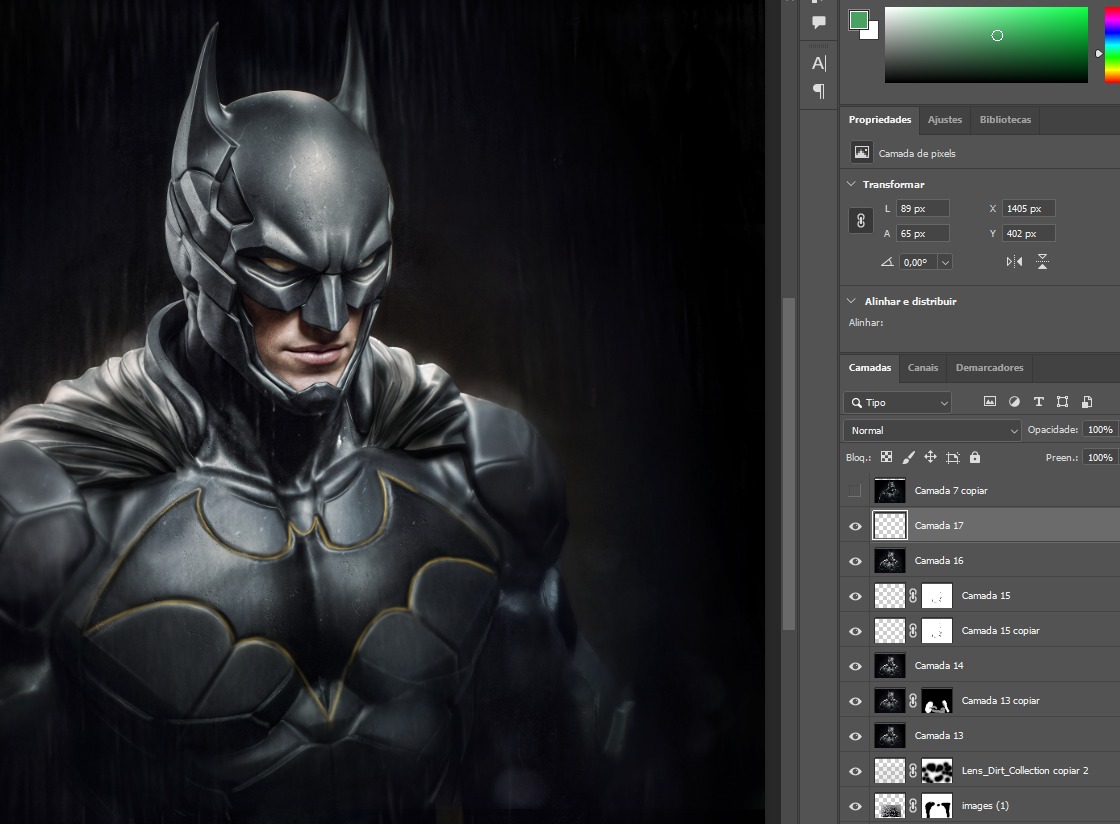The height and width of the screenshot is (824, 1120).
Task: Click the Opacidade percentage field
Action: [x=1100, y=430]
